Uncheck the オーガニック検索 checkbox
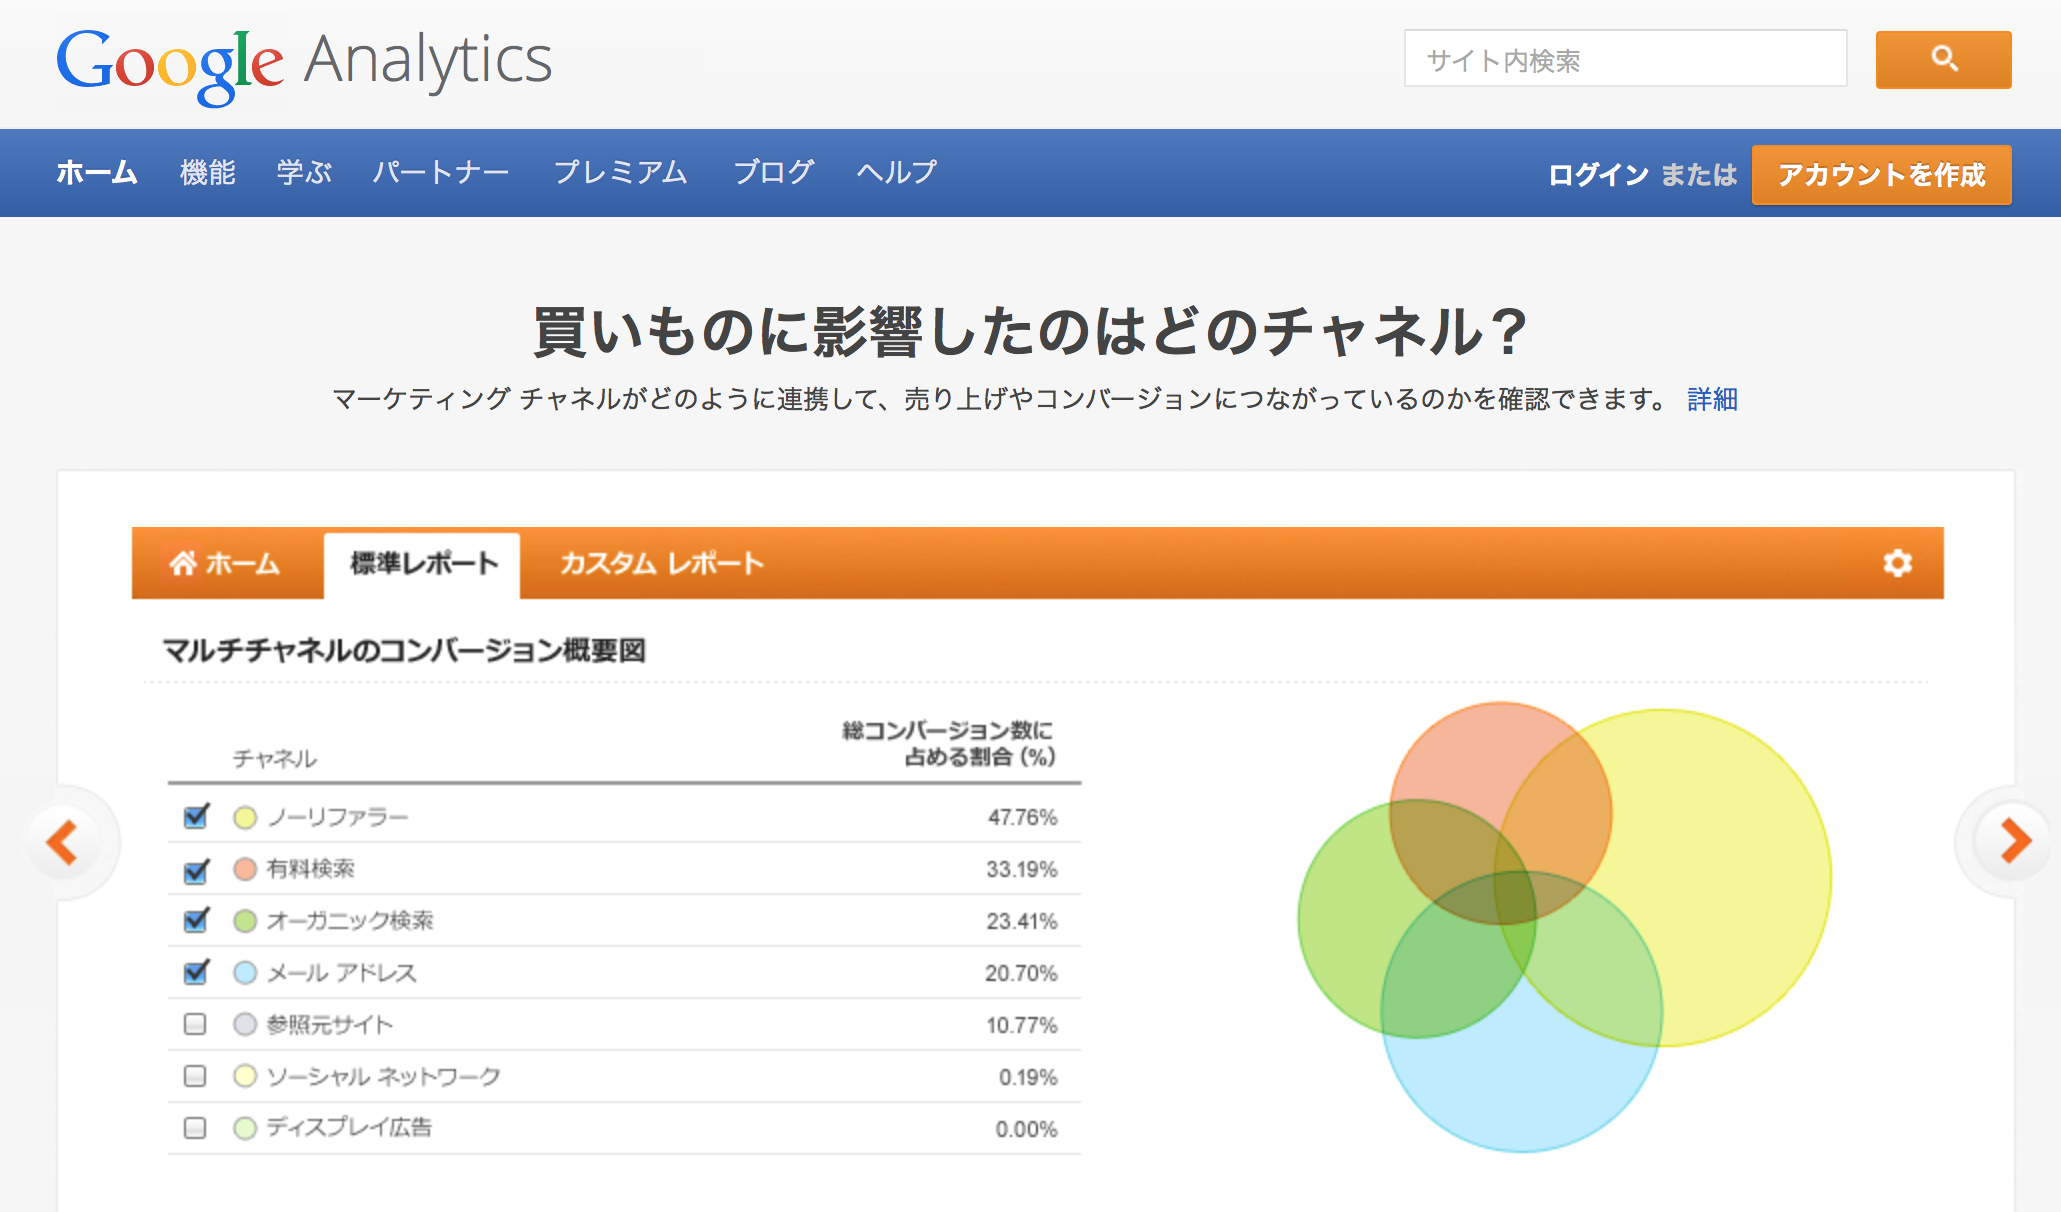 coord(196,920)
